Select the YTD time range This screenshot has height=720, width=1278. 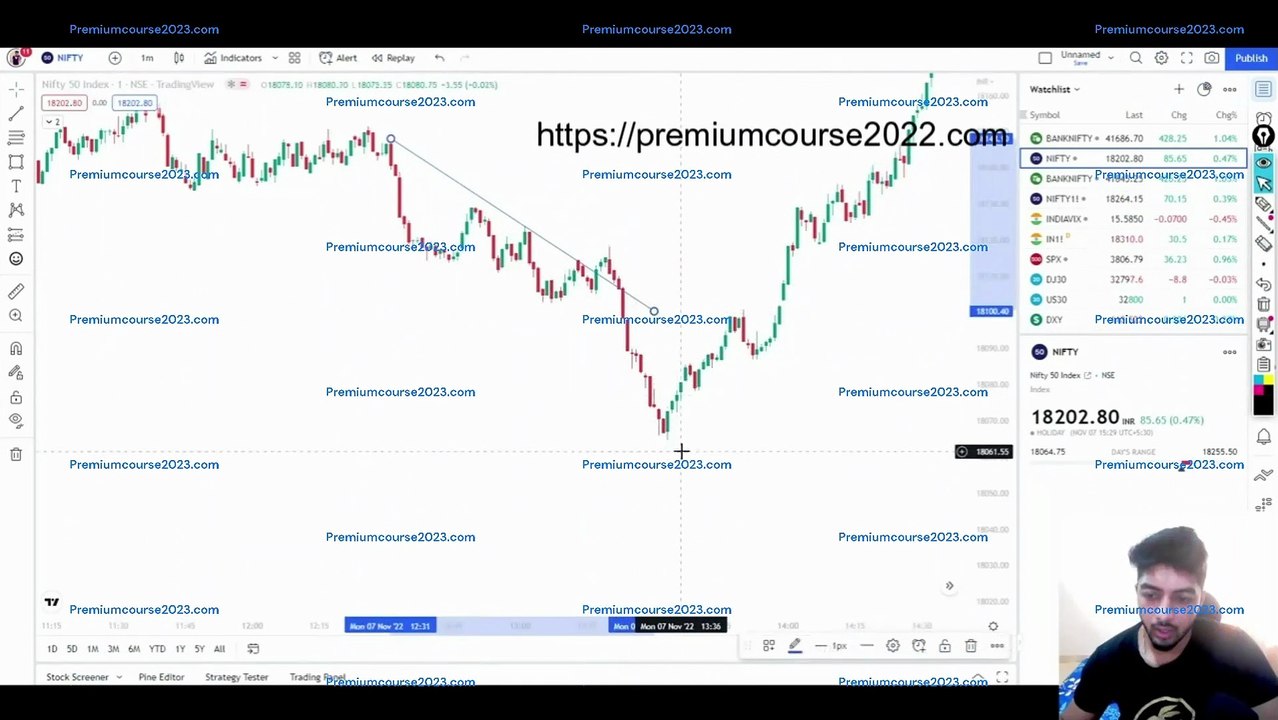coord(157,649)
